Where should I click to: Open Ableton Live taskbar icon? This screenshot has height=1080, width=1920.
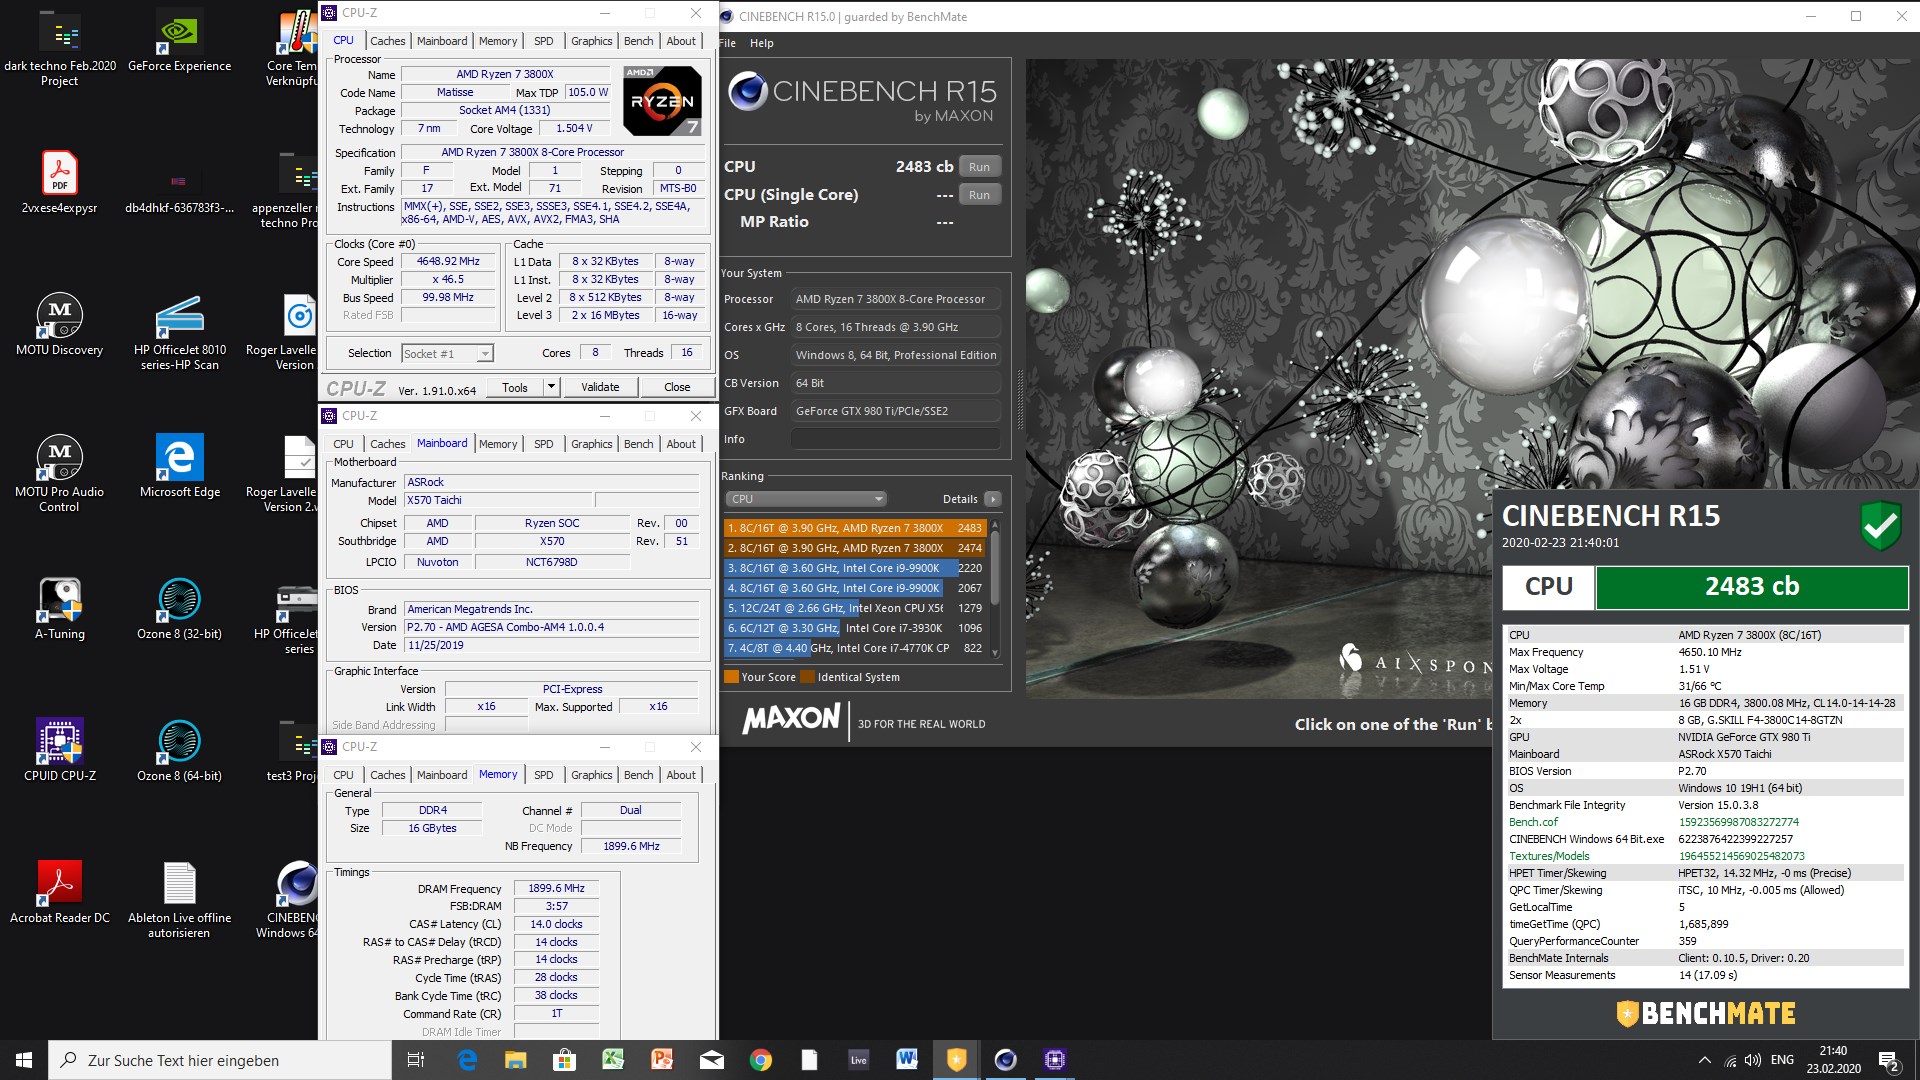858,1060
